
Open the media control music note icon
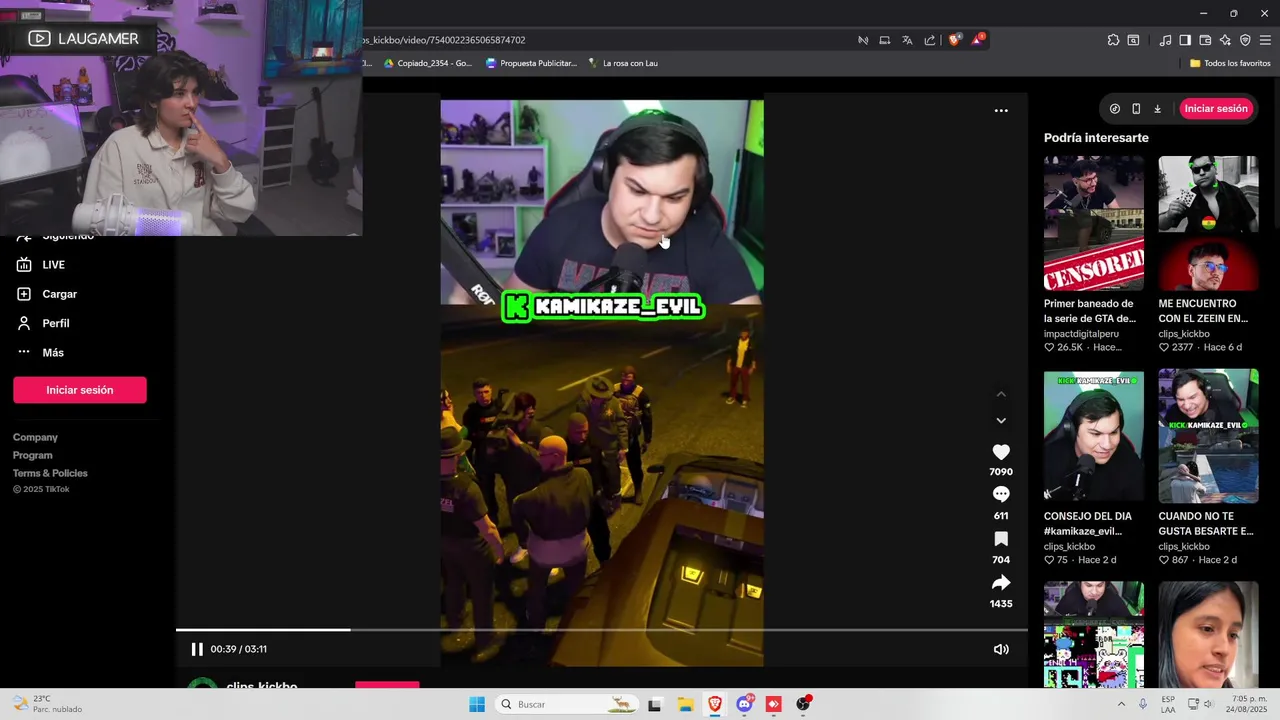[x=1165, y=40]
